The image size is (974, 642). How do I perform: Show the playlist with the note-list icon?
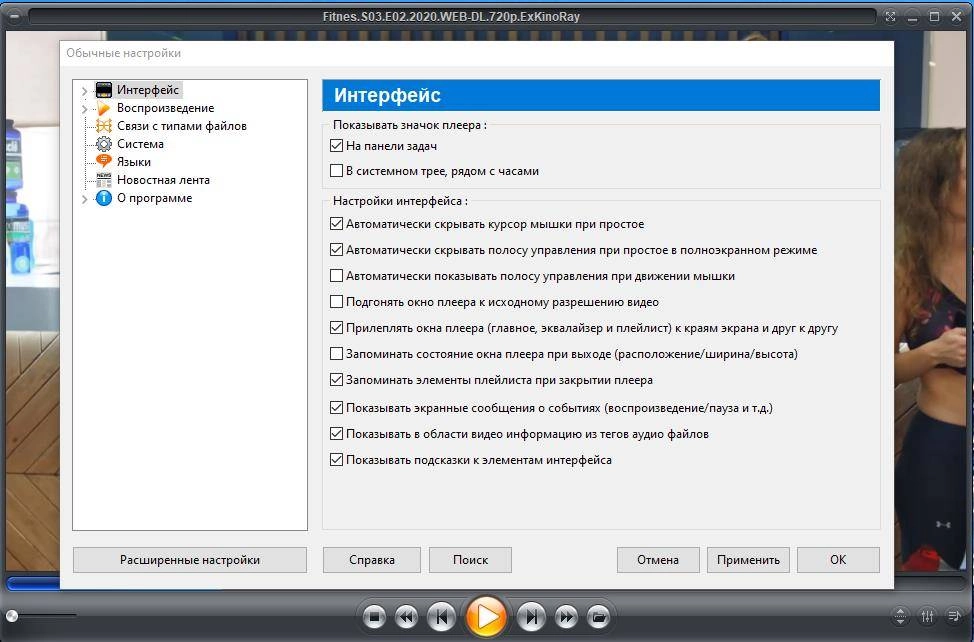(954, 616)
